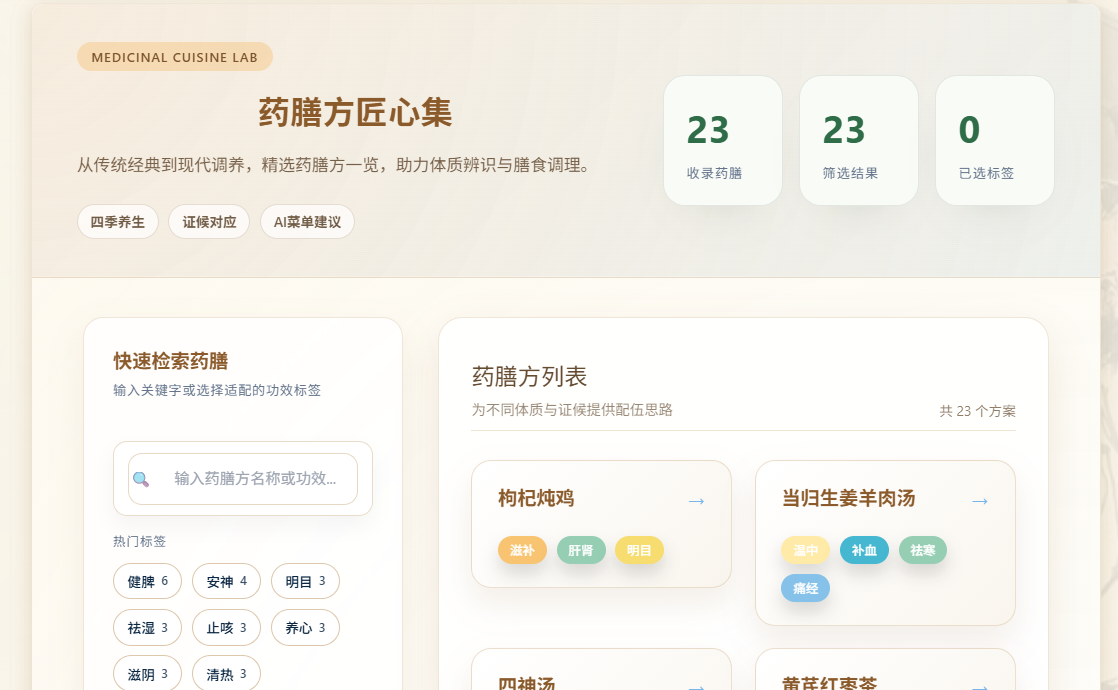Toggle the 健脾 tag filter
The height and width of the screenshot is (690, 1118).
(x=147, y=581)
